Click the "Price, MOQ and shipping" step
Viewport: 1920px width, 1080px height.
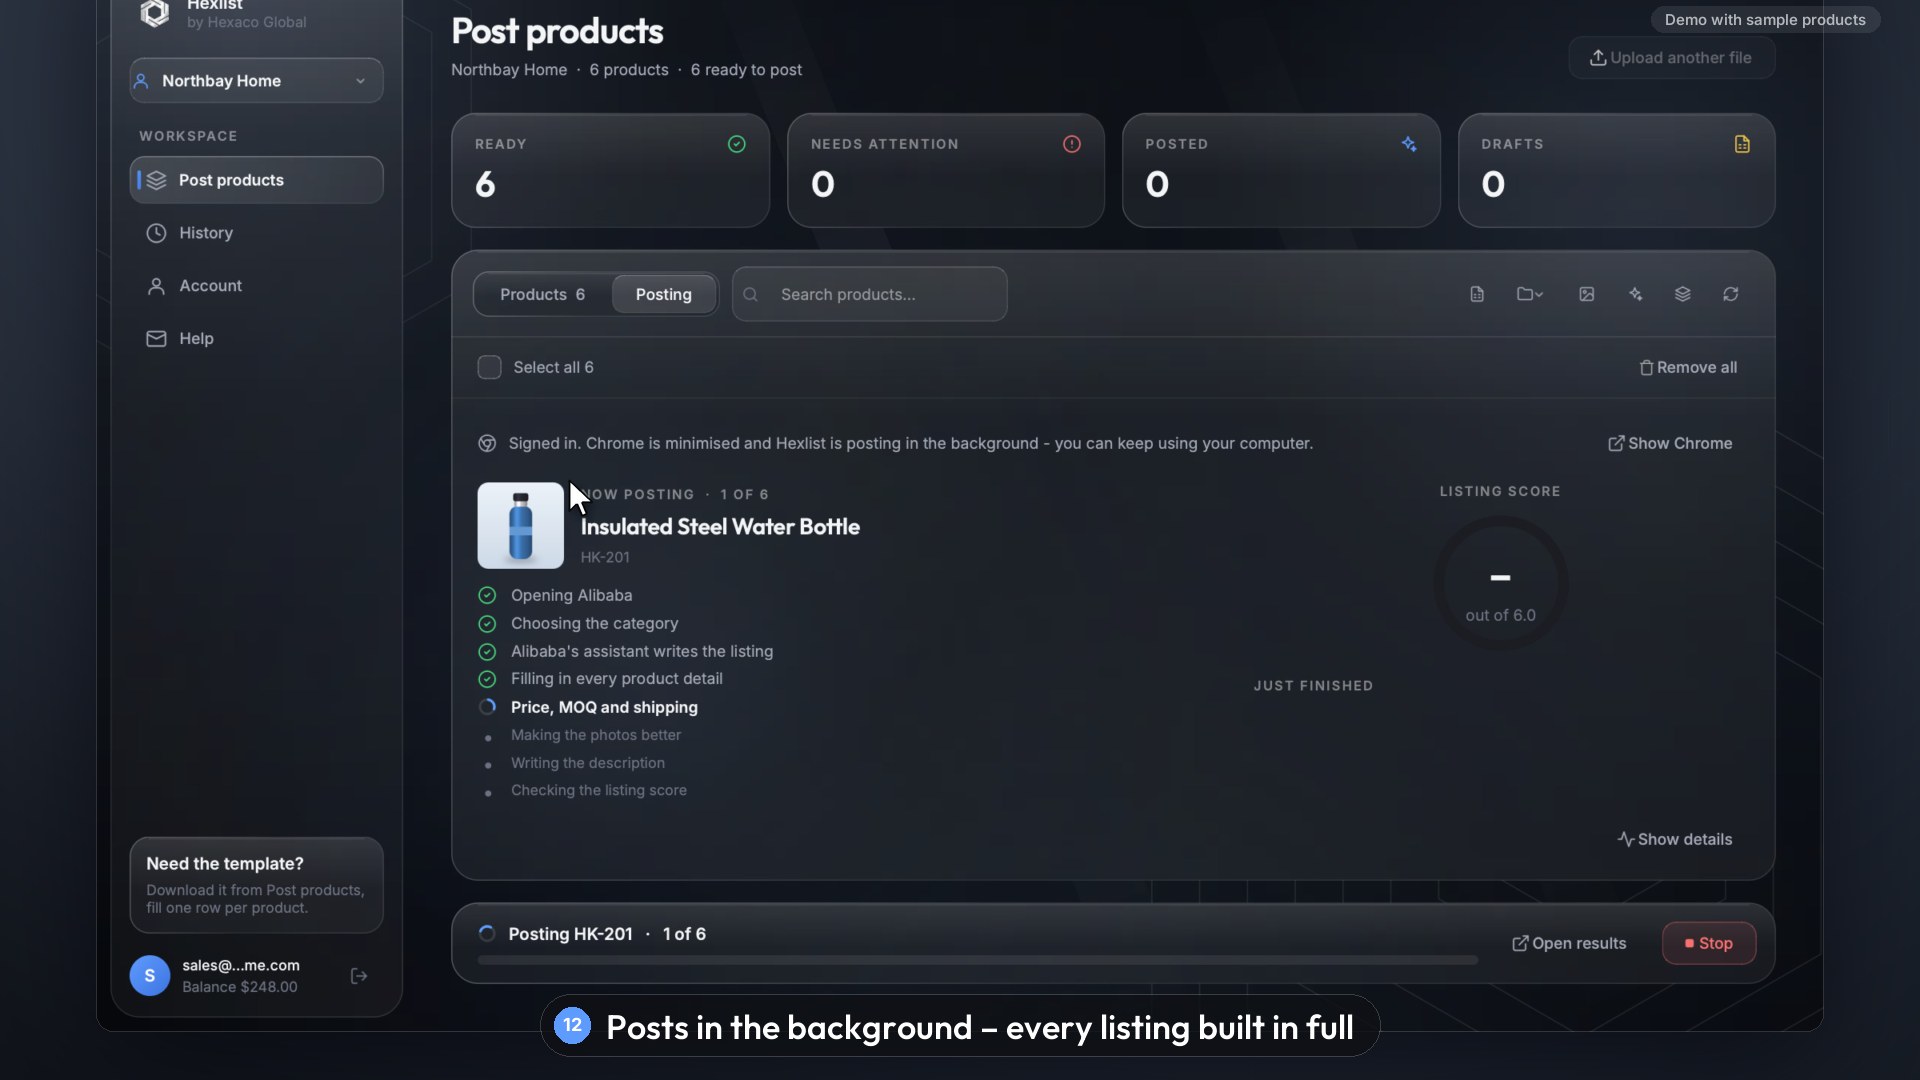(x=604, y=707)
